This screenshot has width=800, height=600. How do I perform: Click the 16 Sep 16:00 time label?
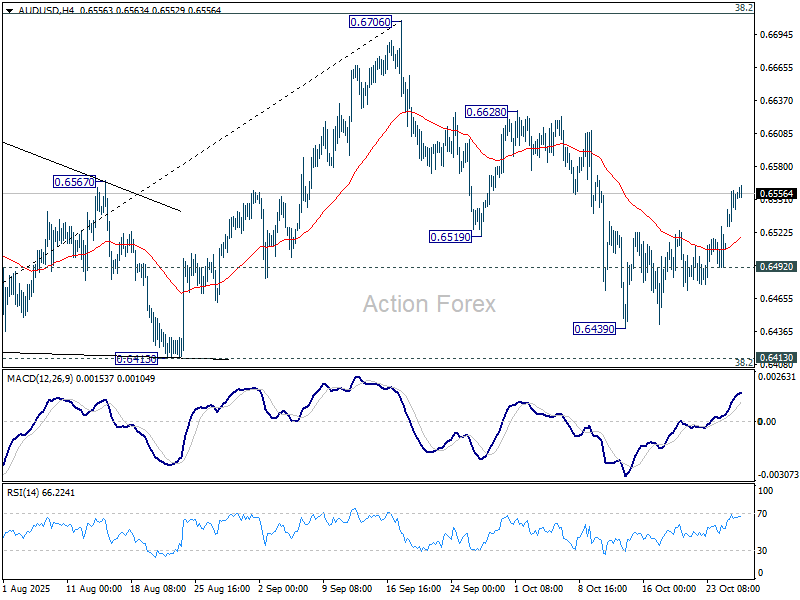pos(414,589)
